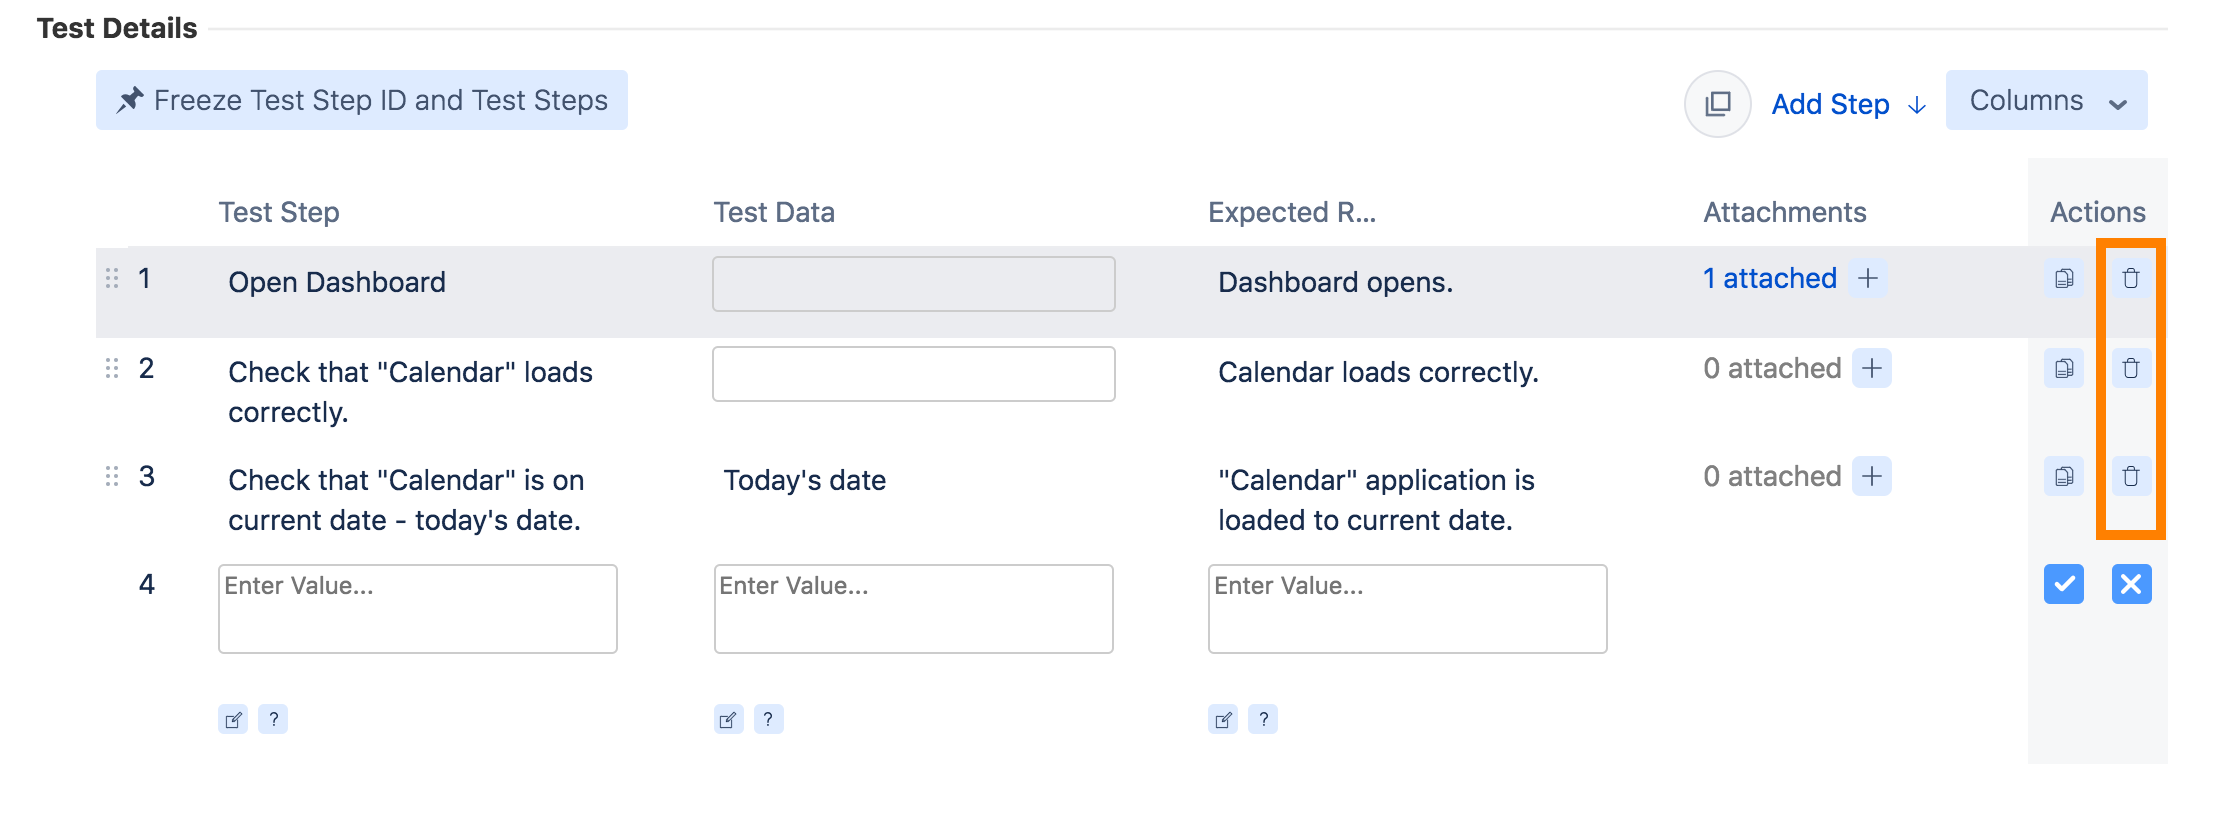Expand the Columns dropdown

(x=2046, y=100)
